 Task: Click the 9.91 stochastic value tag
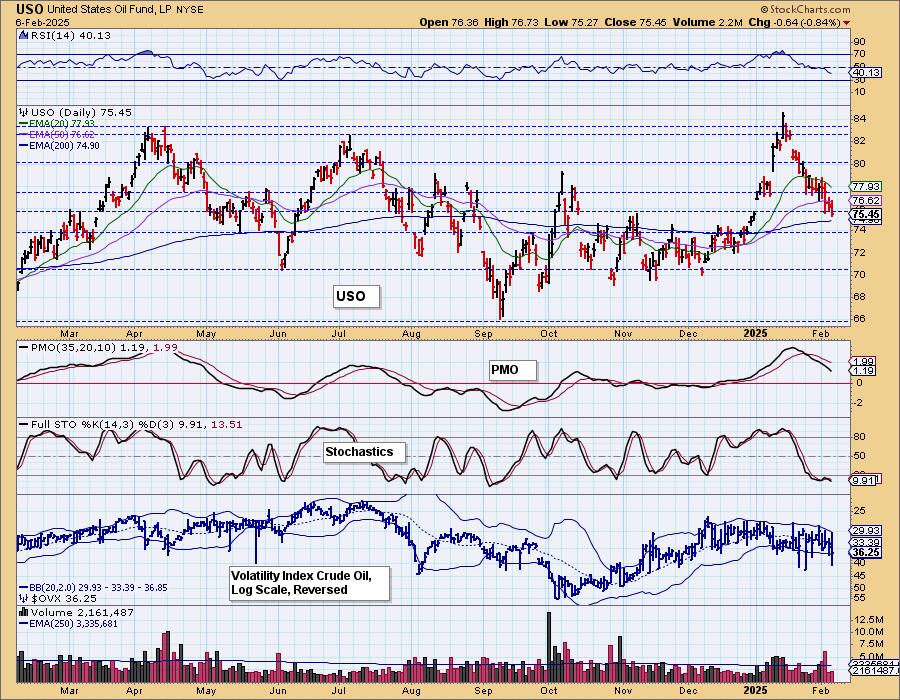click(863, 480)
